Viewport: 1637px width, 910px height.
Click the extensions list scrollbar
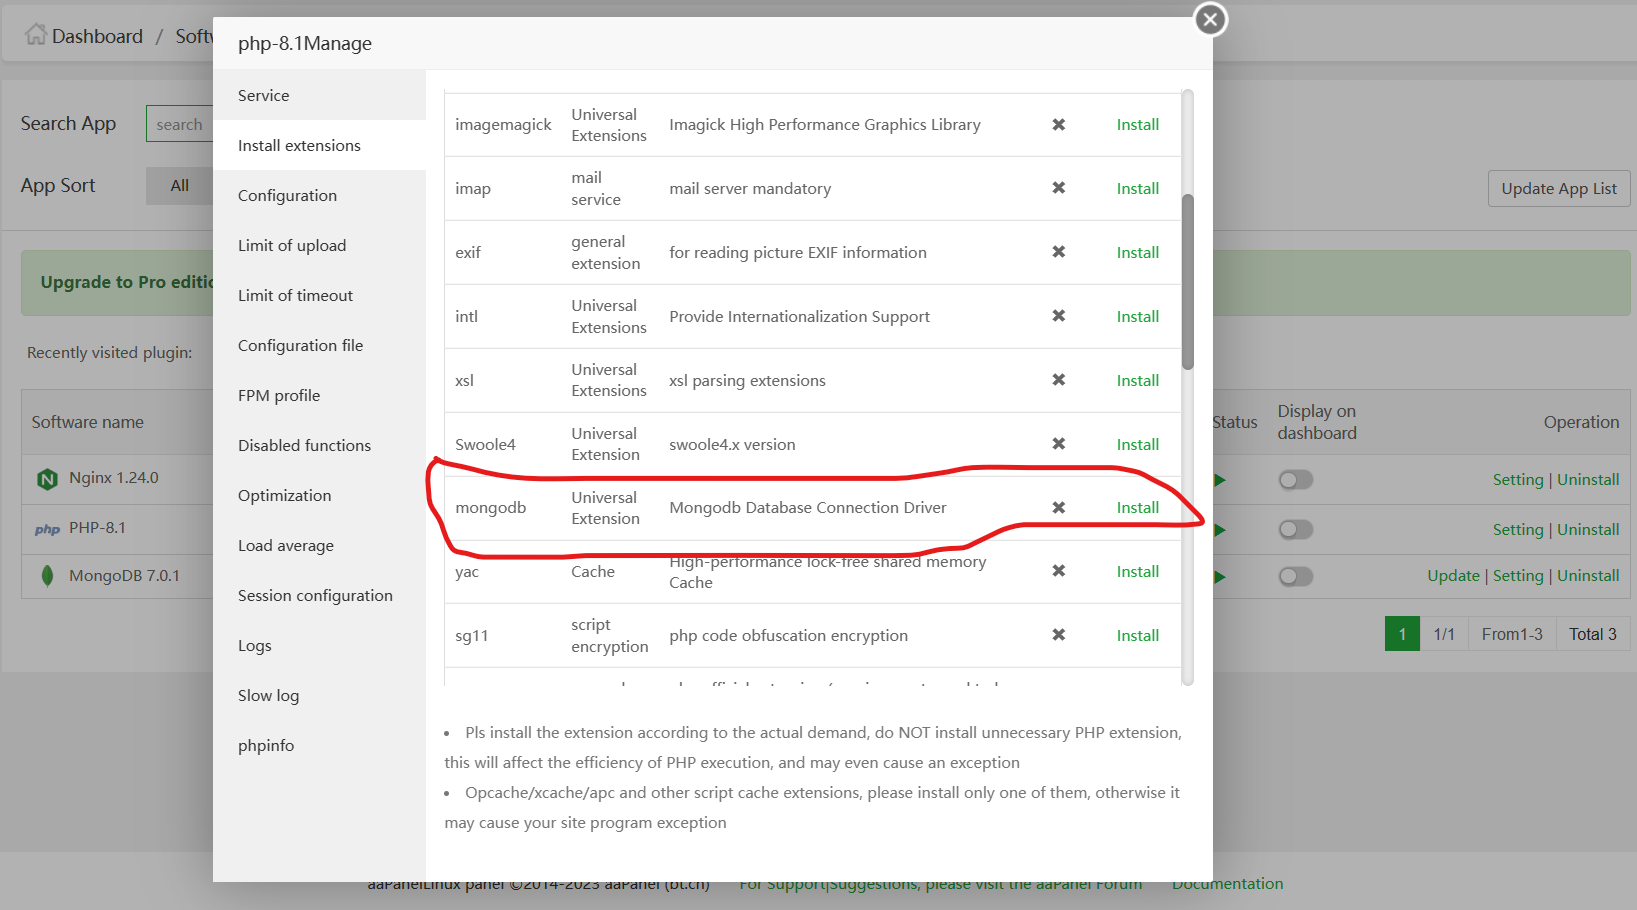(x=1188, y=282)
